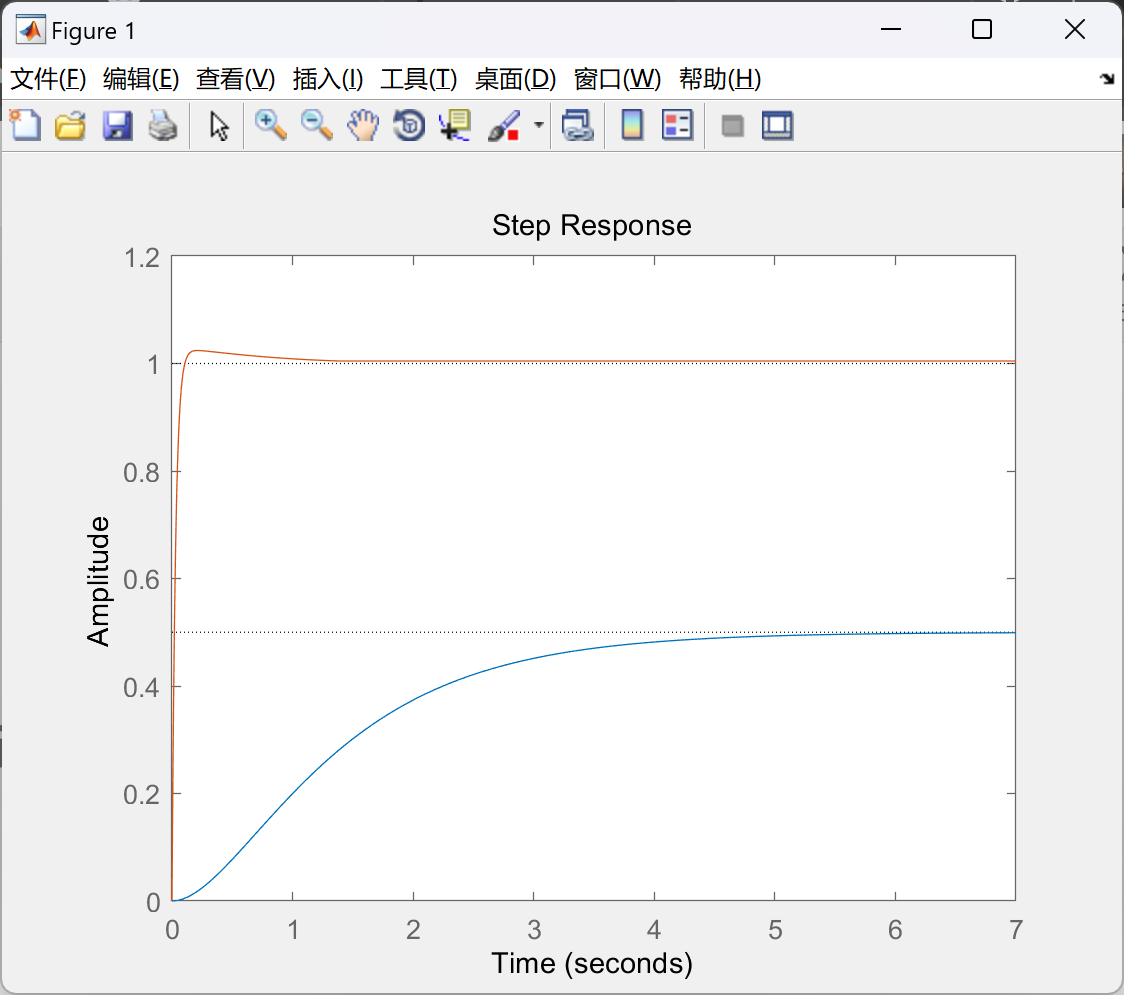This screenshot has width=1124, height=995.
Task: Click x-axis tick label 7
Action: (x=1015, y=930)
